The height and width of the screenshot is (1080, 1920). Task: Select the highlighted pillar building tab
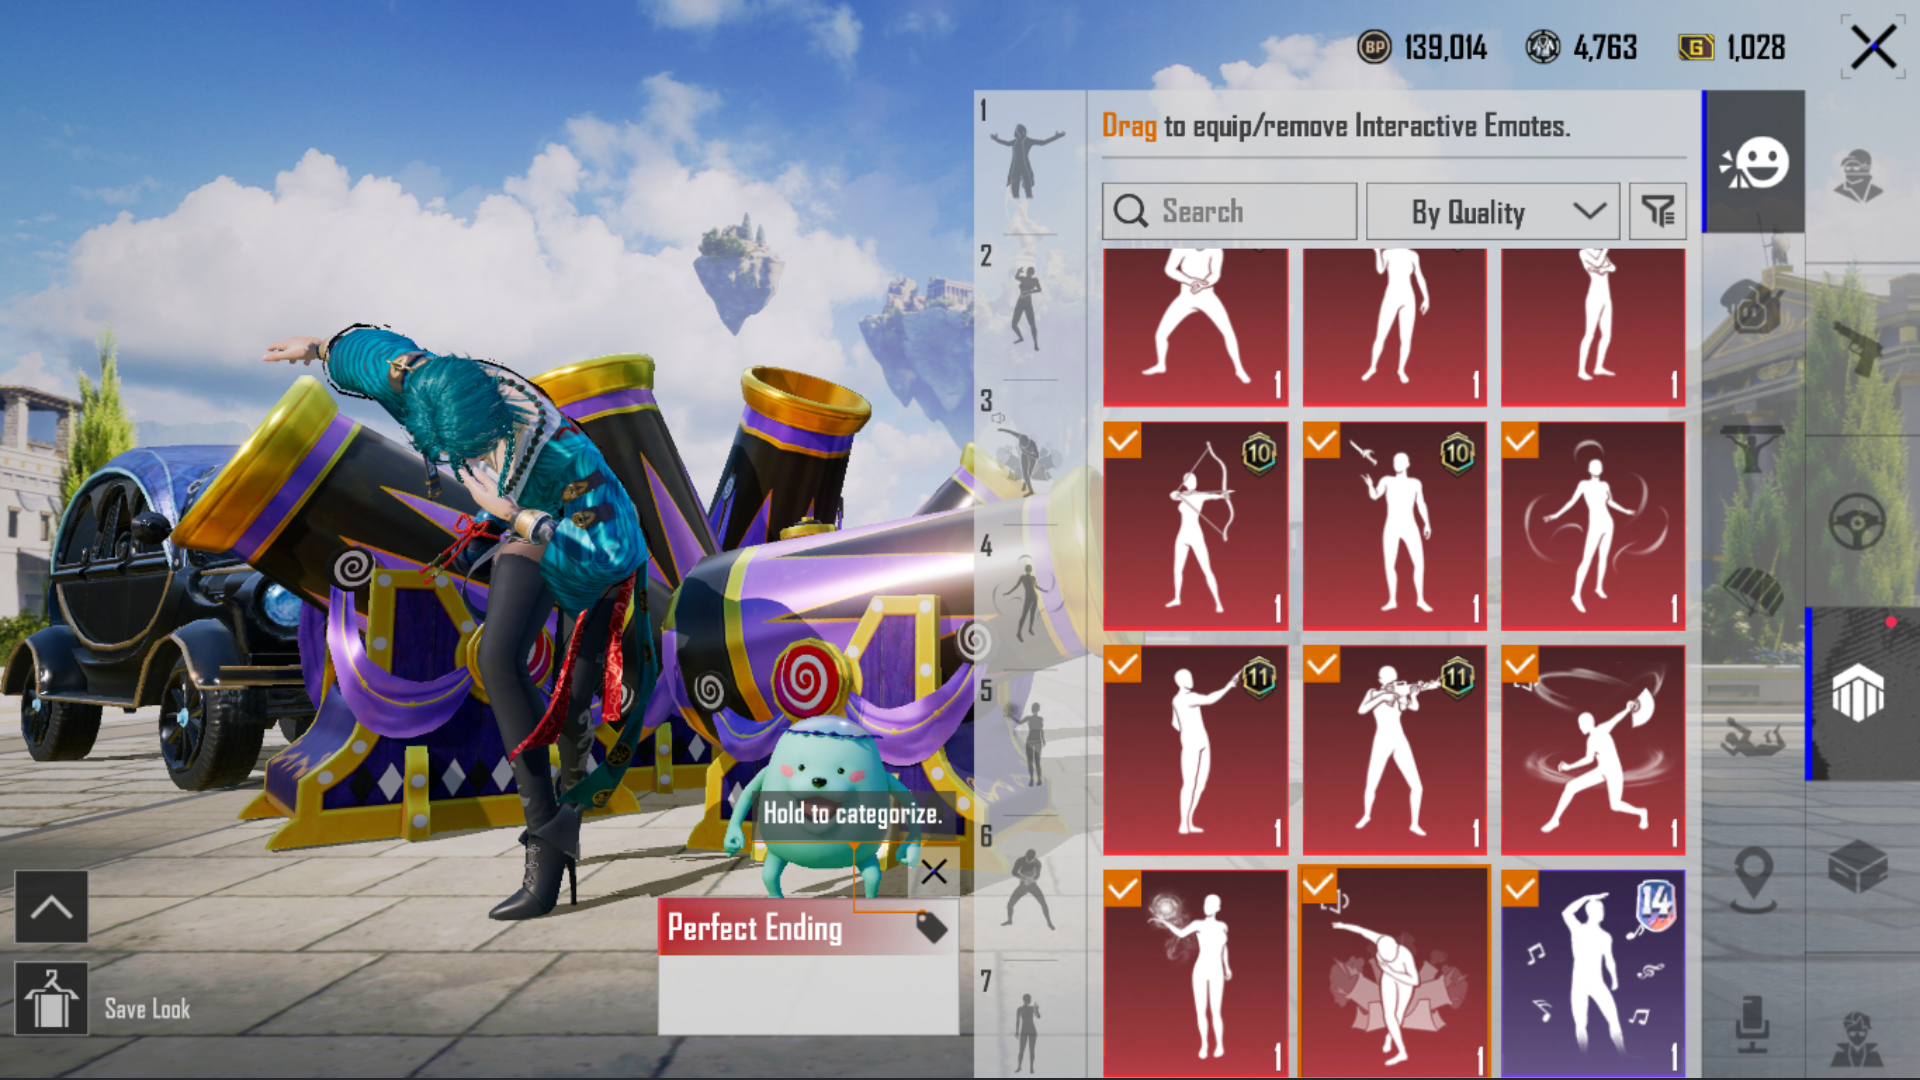tap(1861, 692)
